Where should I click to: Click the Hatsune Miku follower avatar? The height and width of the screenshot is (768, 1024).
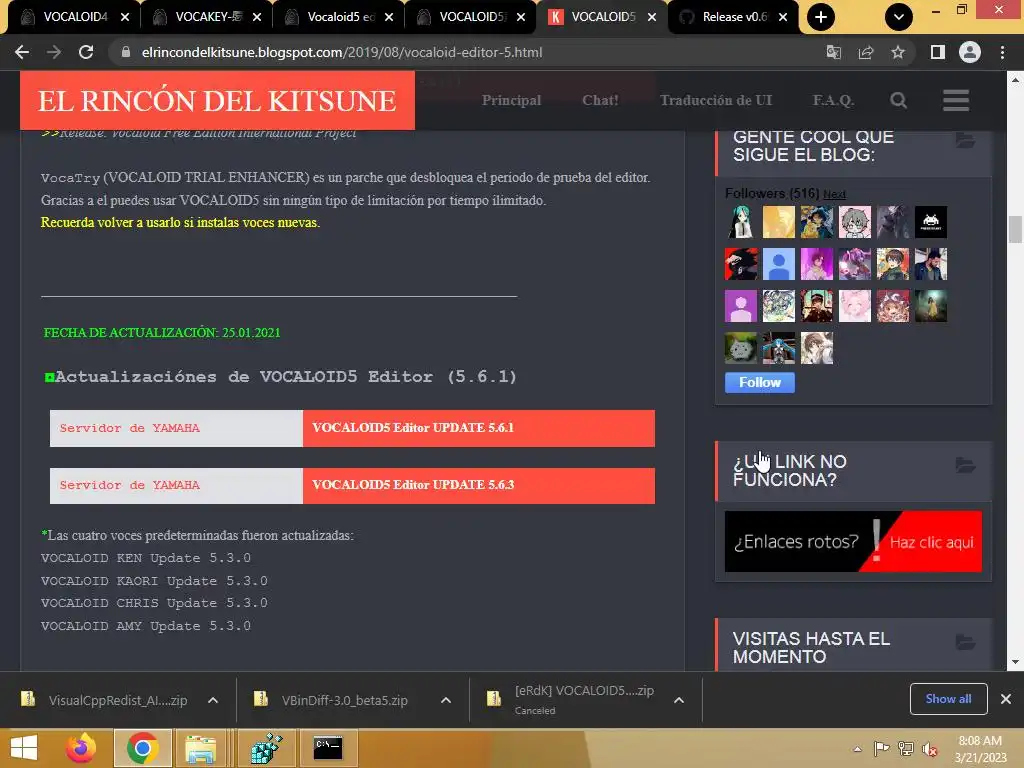[741, 222]
